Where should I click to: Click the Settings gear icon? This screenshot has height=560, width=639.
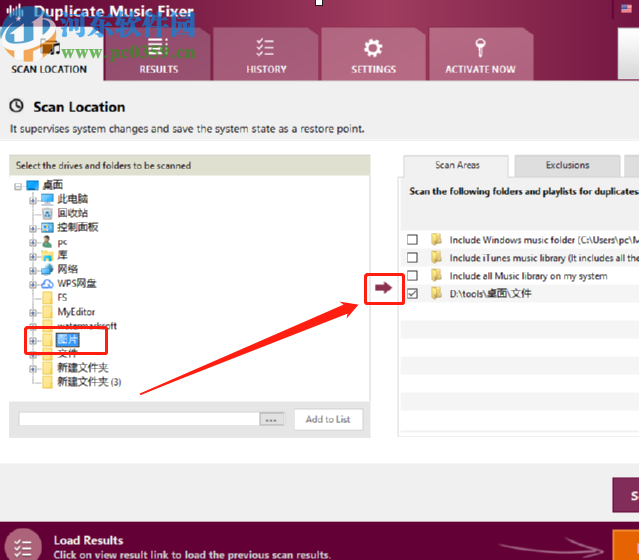tap(373, 48)
